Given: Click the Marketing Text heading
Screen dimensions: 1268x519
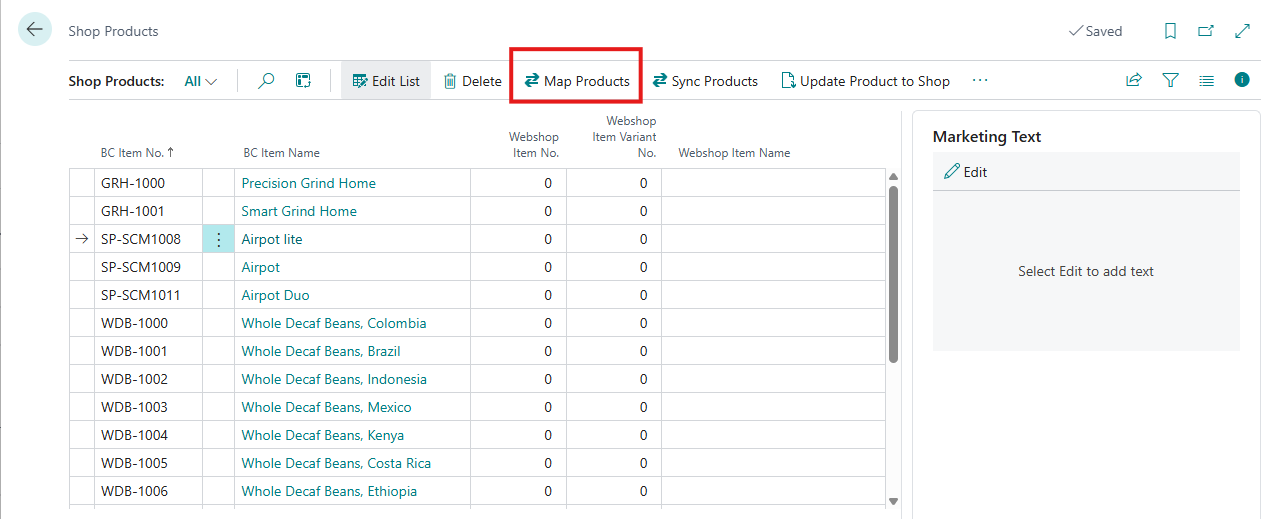Looking at the screenshot, I should click(x=987, y=137).
